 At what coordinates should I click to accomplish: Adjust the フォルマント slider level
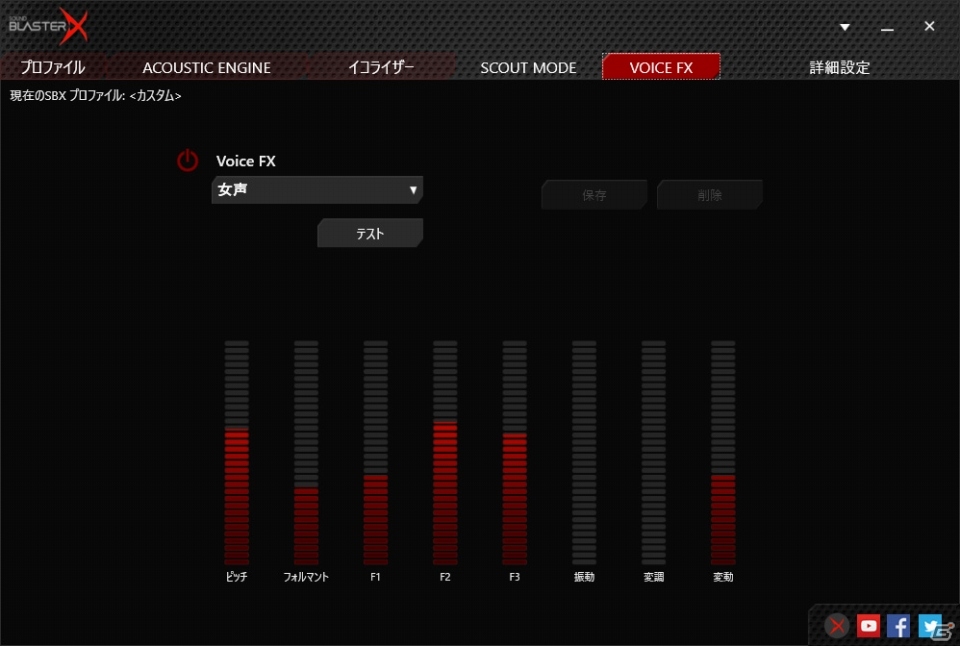pos(306,453)
